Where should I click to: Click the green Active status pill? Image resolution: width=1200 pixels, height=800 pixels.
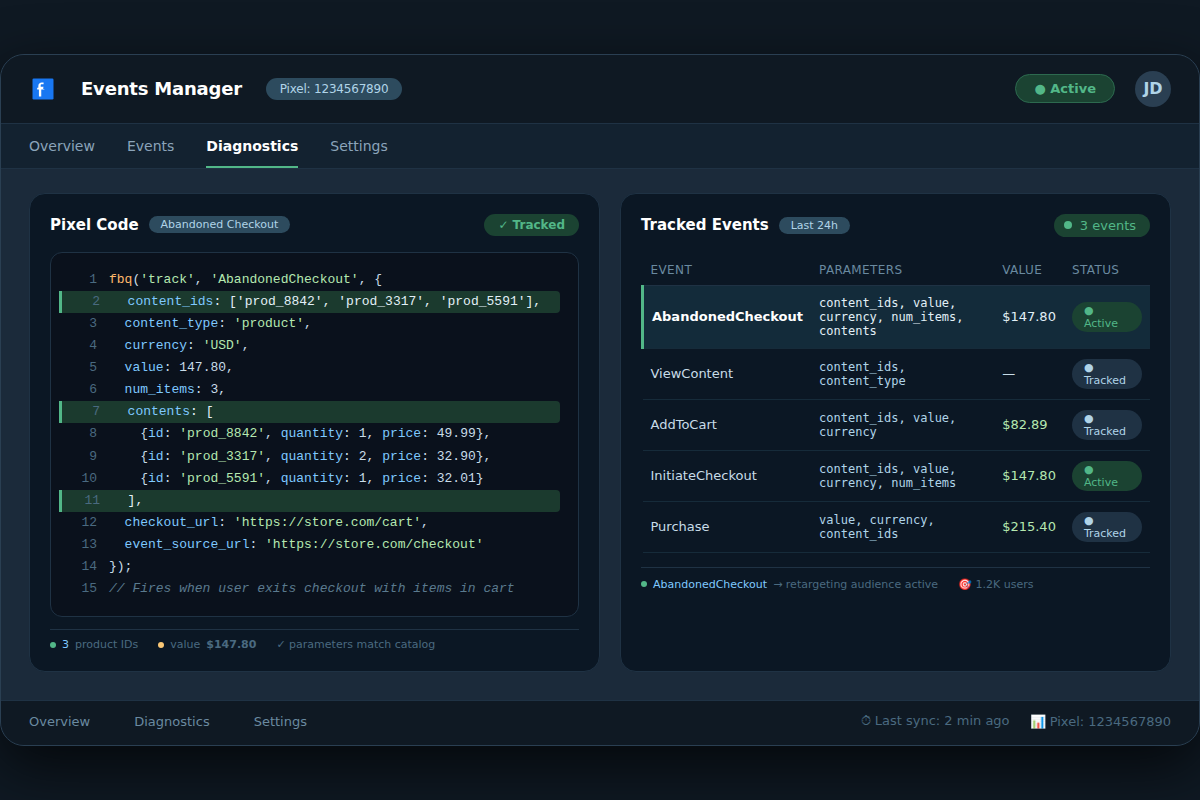coord(1065,89)
